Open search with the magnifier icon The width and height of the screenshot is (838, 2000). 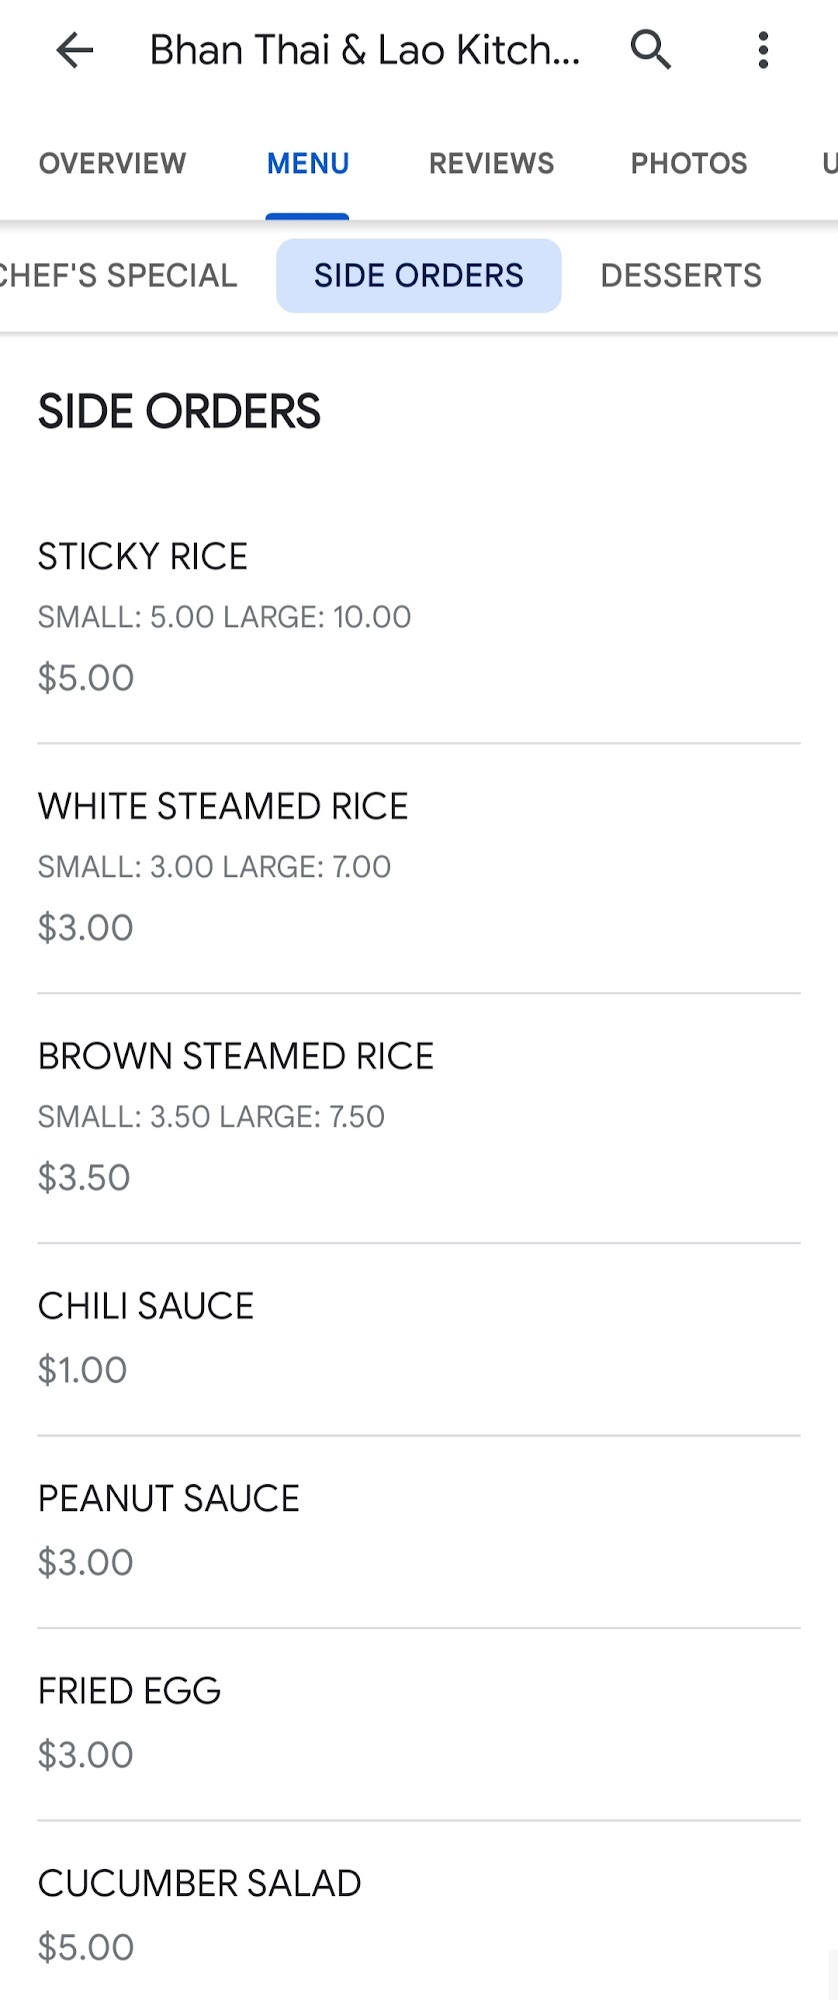point(651,49)
